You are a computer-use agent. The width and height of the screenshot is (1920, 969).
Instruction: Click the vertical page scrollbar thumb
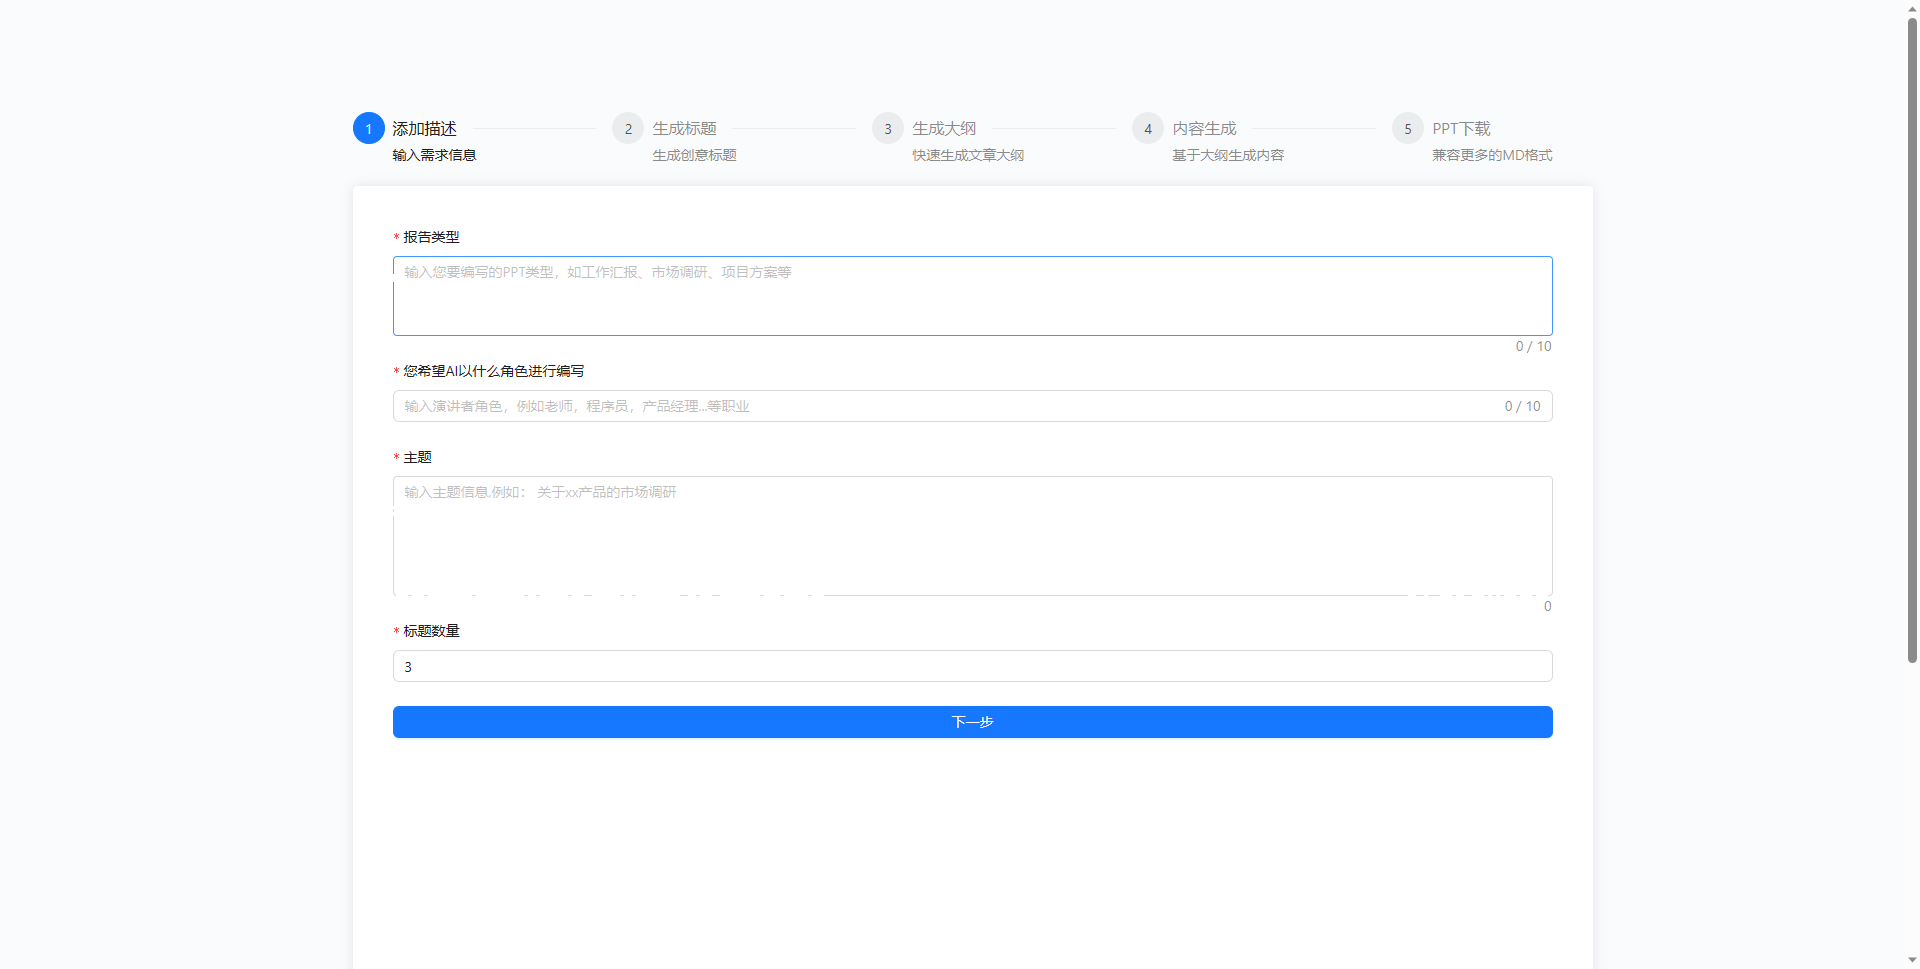pyautogui.click(x=1912, y=340)
